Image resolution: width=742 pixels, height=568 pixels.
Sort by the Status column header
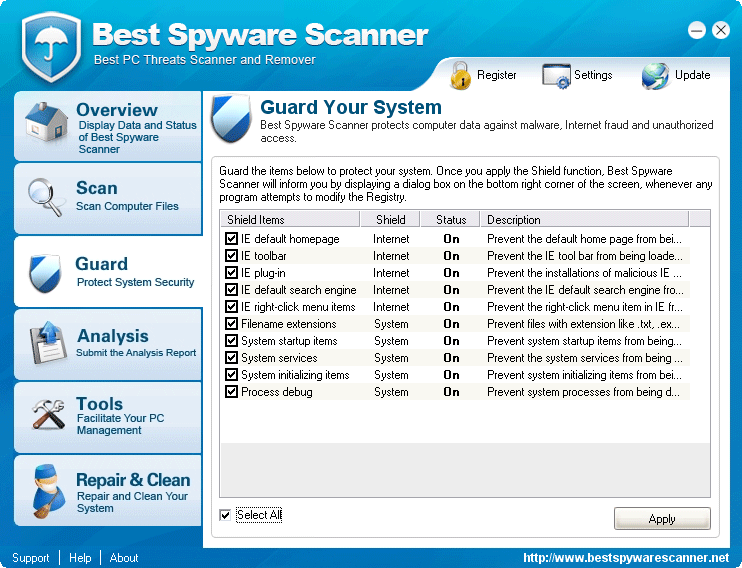click(x=450, y=220)
